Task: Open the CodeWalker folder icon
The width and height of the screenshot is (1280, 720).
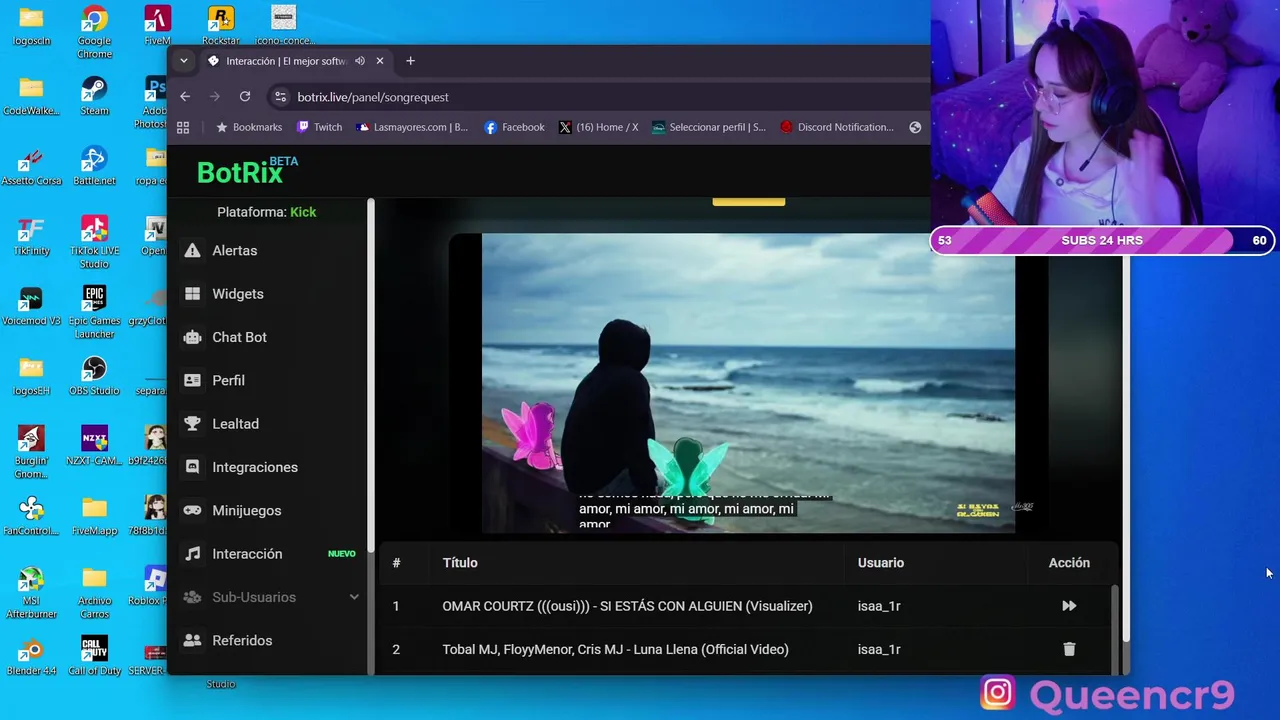Action: point(31,96)
